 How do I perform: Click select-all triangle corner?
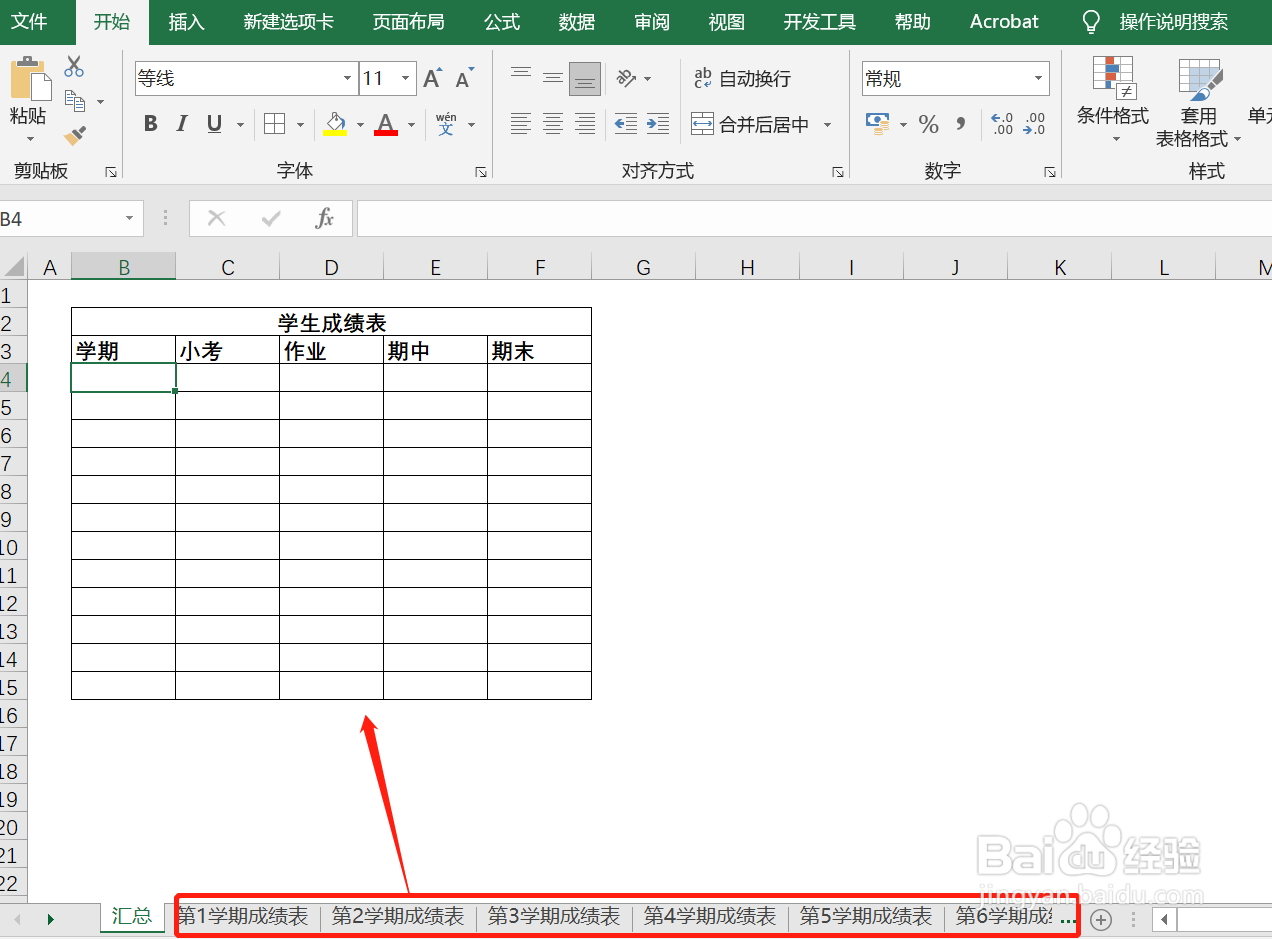pyautogui.click(x=14, y=267)
